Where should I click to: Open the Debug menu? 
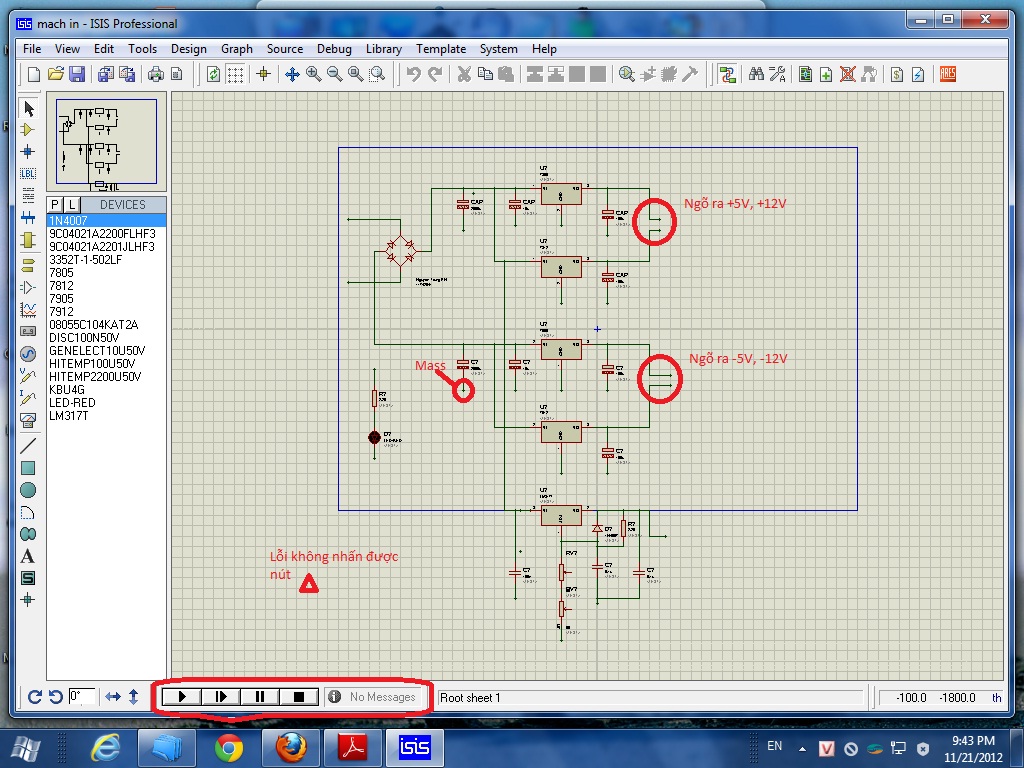(334, 48)
